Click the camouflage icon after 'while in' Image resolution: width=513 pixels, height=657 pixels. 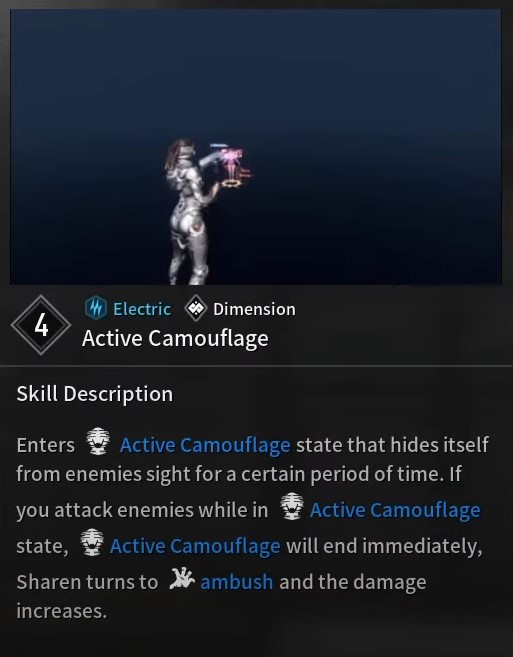click(291, 506)
